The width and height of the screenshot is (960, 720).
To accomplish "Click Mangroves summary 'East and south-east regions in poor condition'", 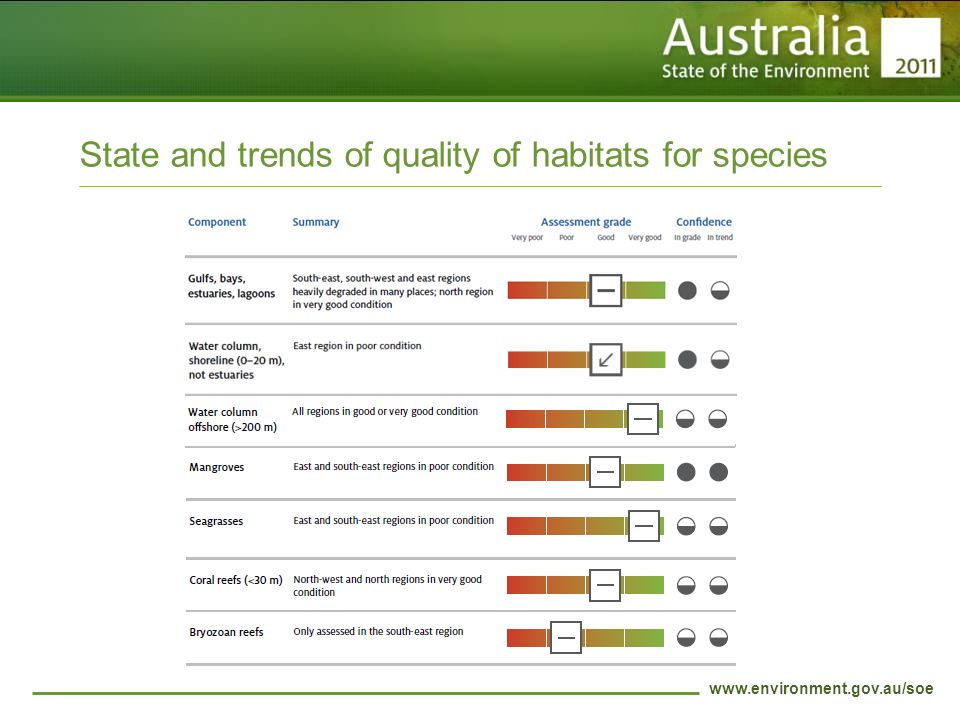I will click(393, 467).
